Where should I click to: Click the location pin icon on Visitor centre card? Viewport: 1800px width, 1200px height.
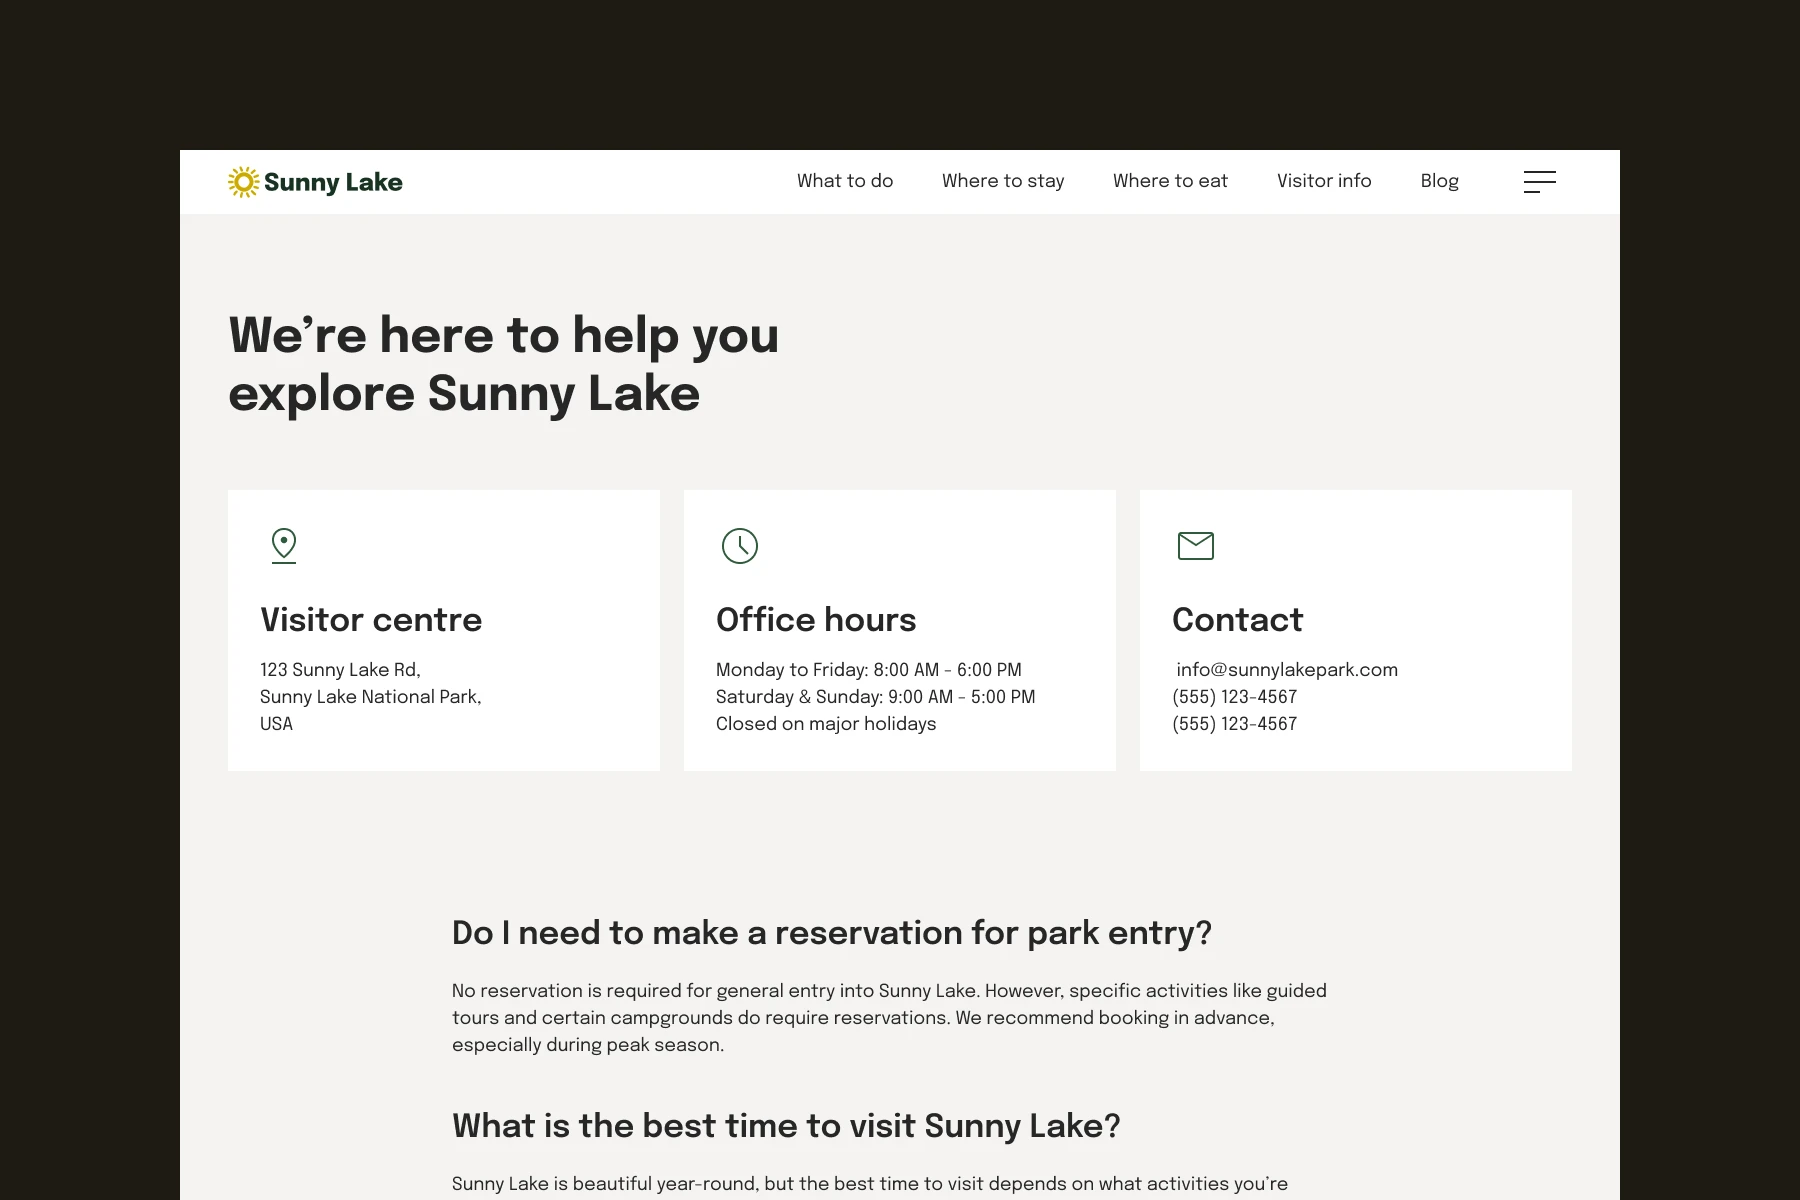(283, 545)
